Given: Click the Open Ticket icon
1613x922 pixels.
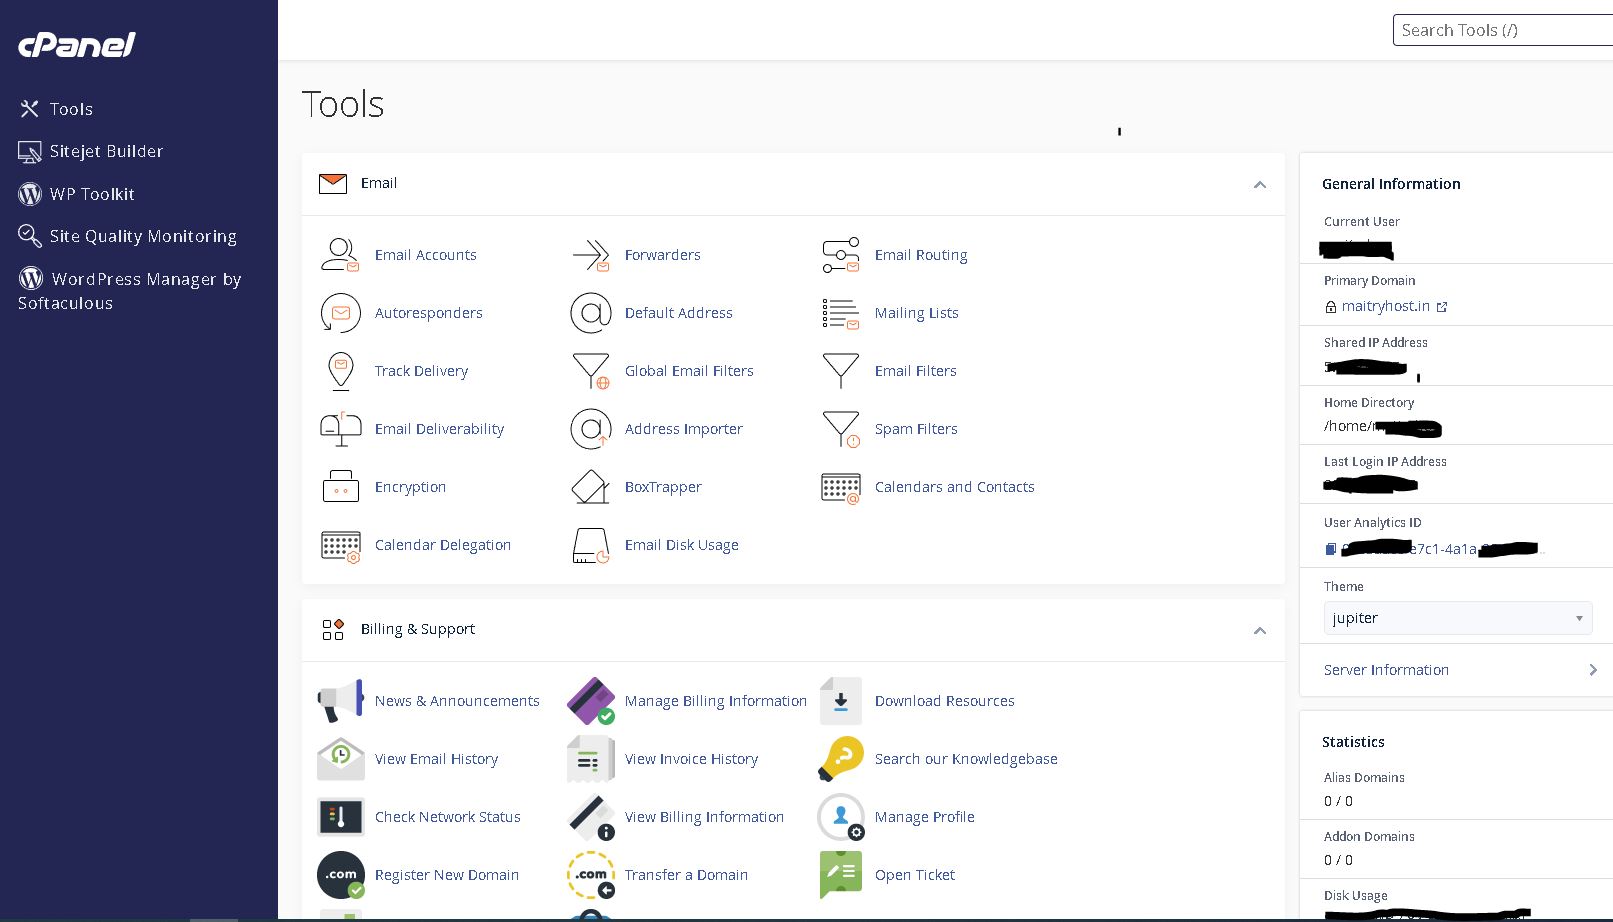Looking at the screenshot, I should [x=840, y=875].
